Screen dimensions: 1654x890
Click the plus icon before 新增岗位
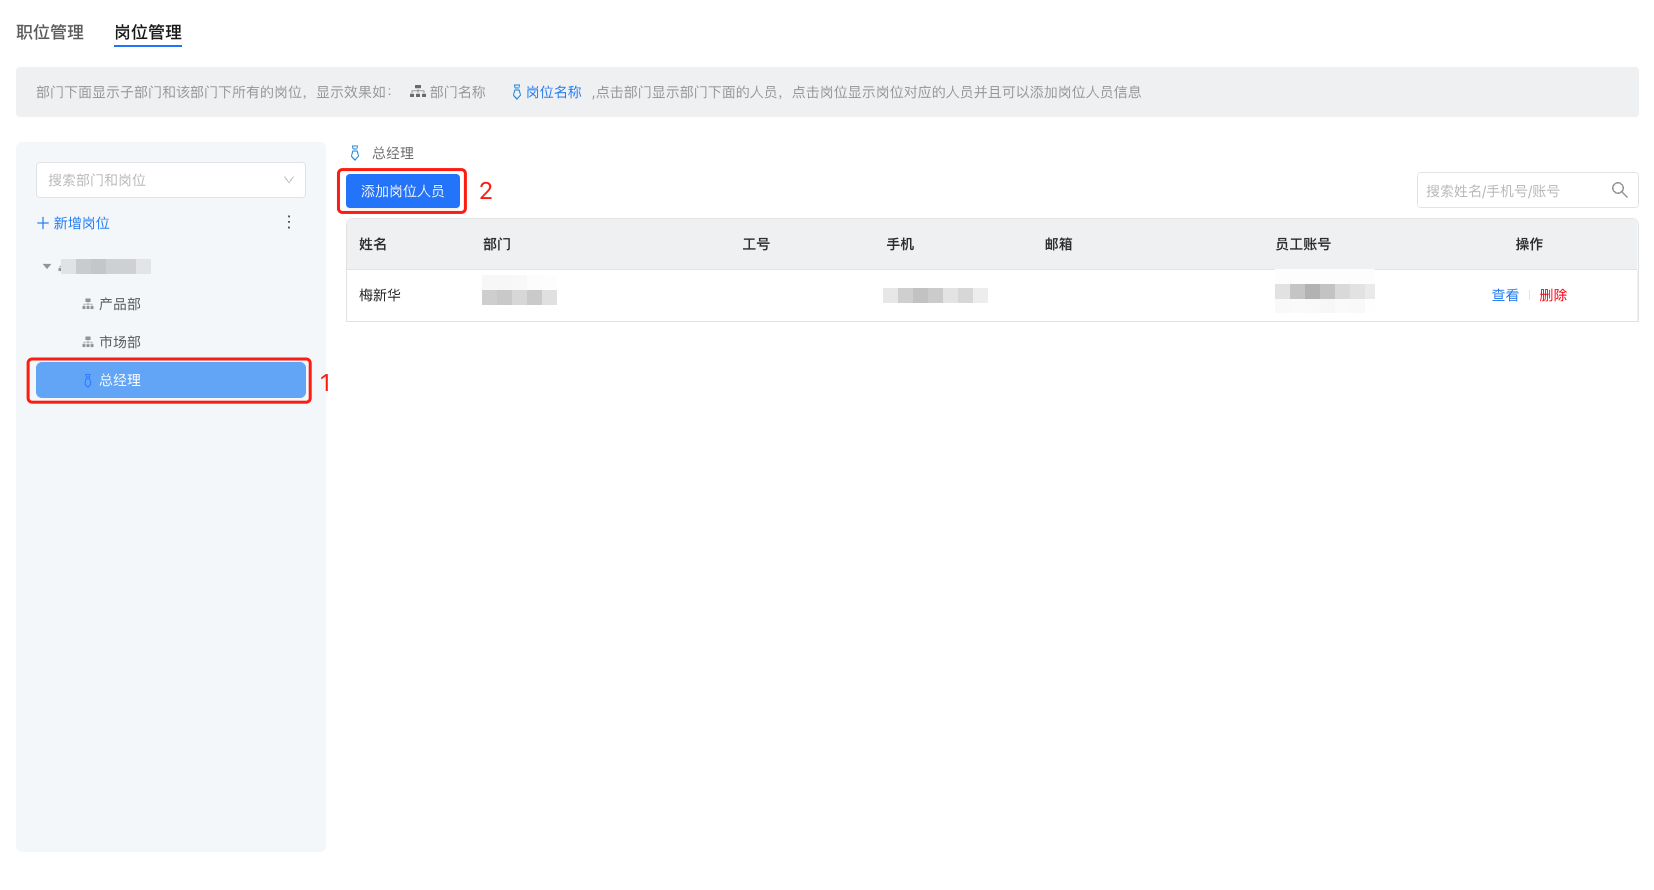click(x=43, y=223)
